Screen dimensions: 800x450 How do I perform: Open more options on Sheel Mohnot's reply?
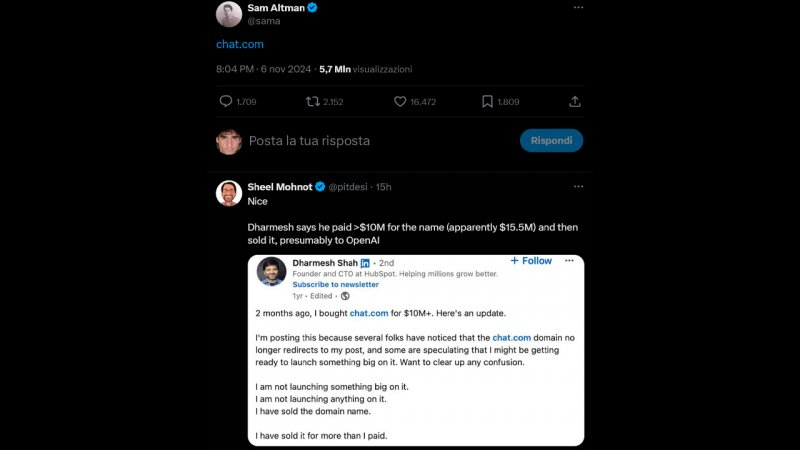point(578,186)
